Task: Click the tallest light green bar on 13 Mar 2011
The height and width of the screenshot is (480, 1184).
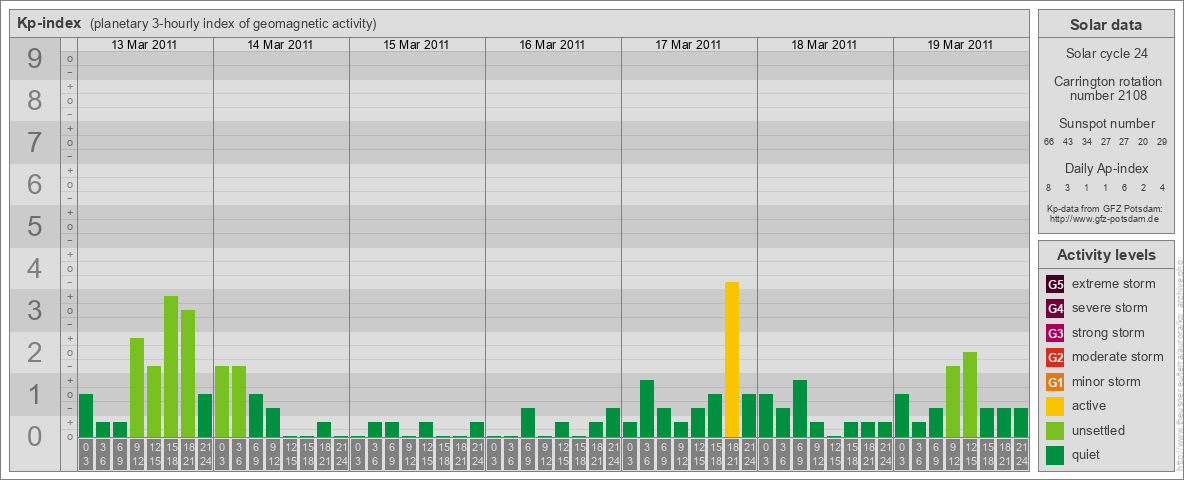Action: click(x=171, y=366)
